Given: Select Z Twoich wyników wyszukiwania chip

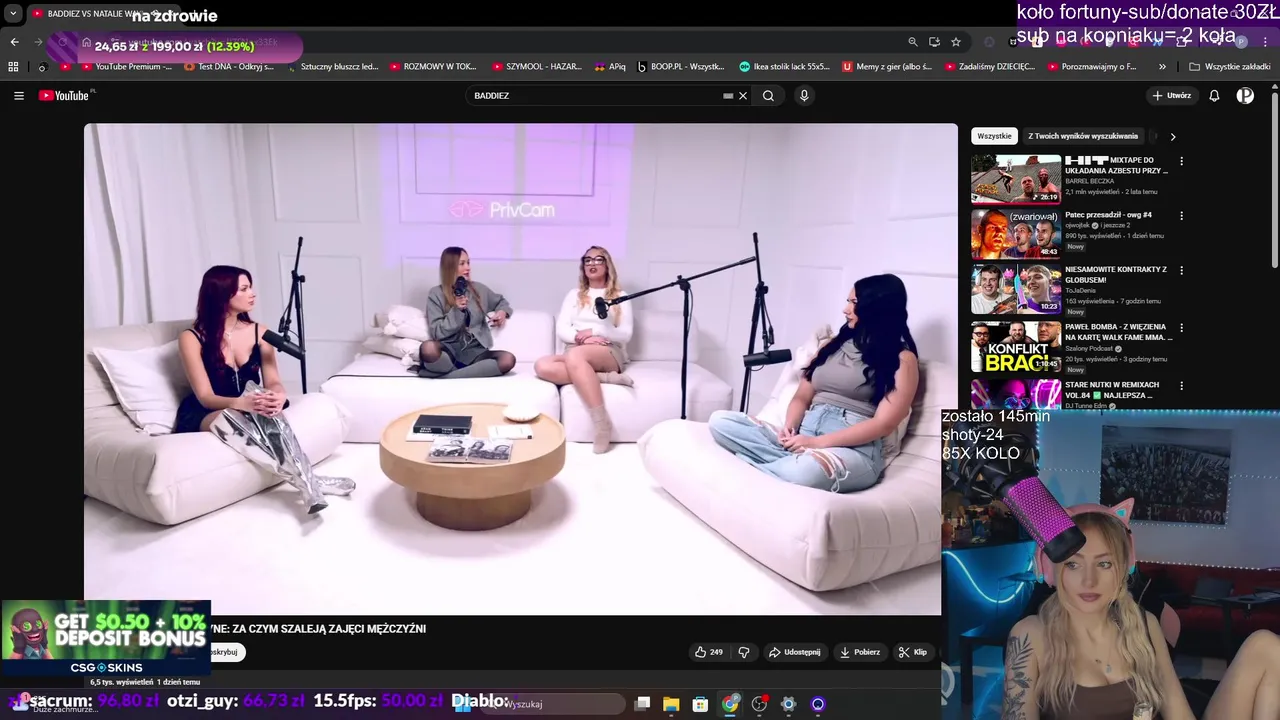Looking at the screenshot, I should click(x=1083, y=136).
